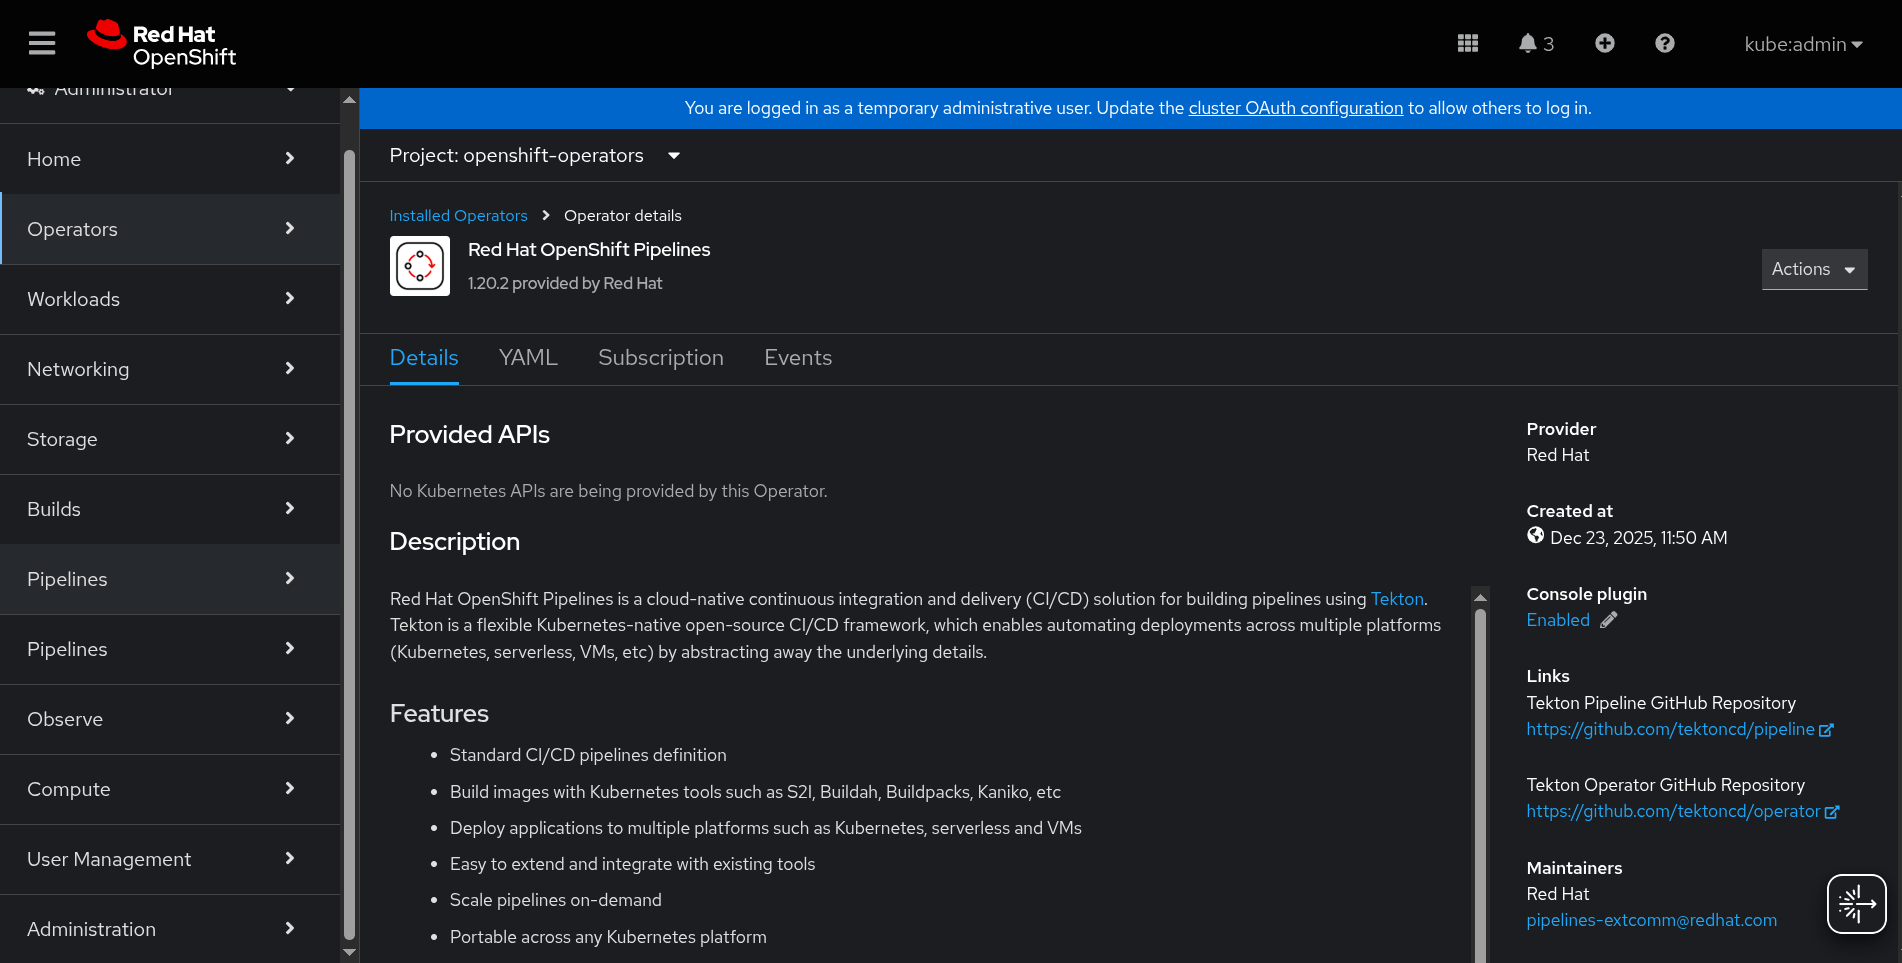Click the Red Hat OpenShift Pipelines operator icon

[x=420, y=266]
